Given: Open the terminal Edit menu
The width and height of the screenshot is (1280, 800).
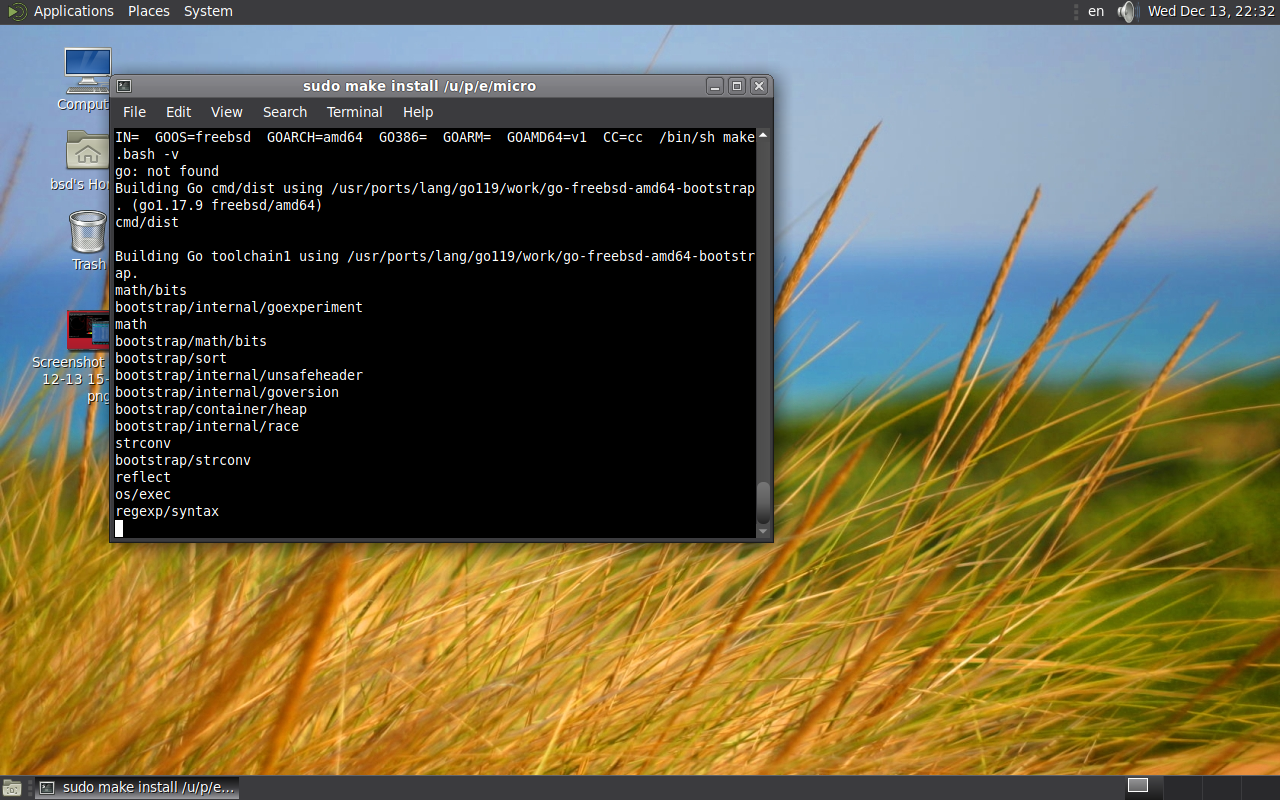Looking at the screenshot, I should 178,112.
